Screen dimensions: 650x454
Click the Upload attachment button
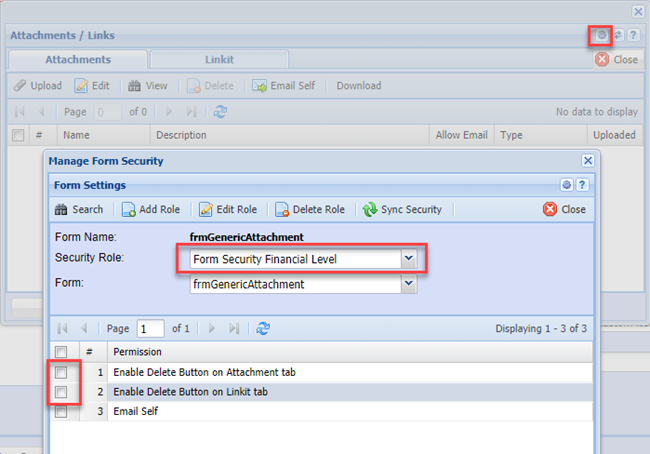[x=38, y=86]
